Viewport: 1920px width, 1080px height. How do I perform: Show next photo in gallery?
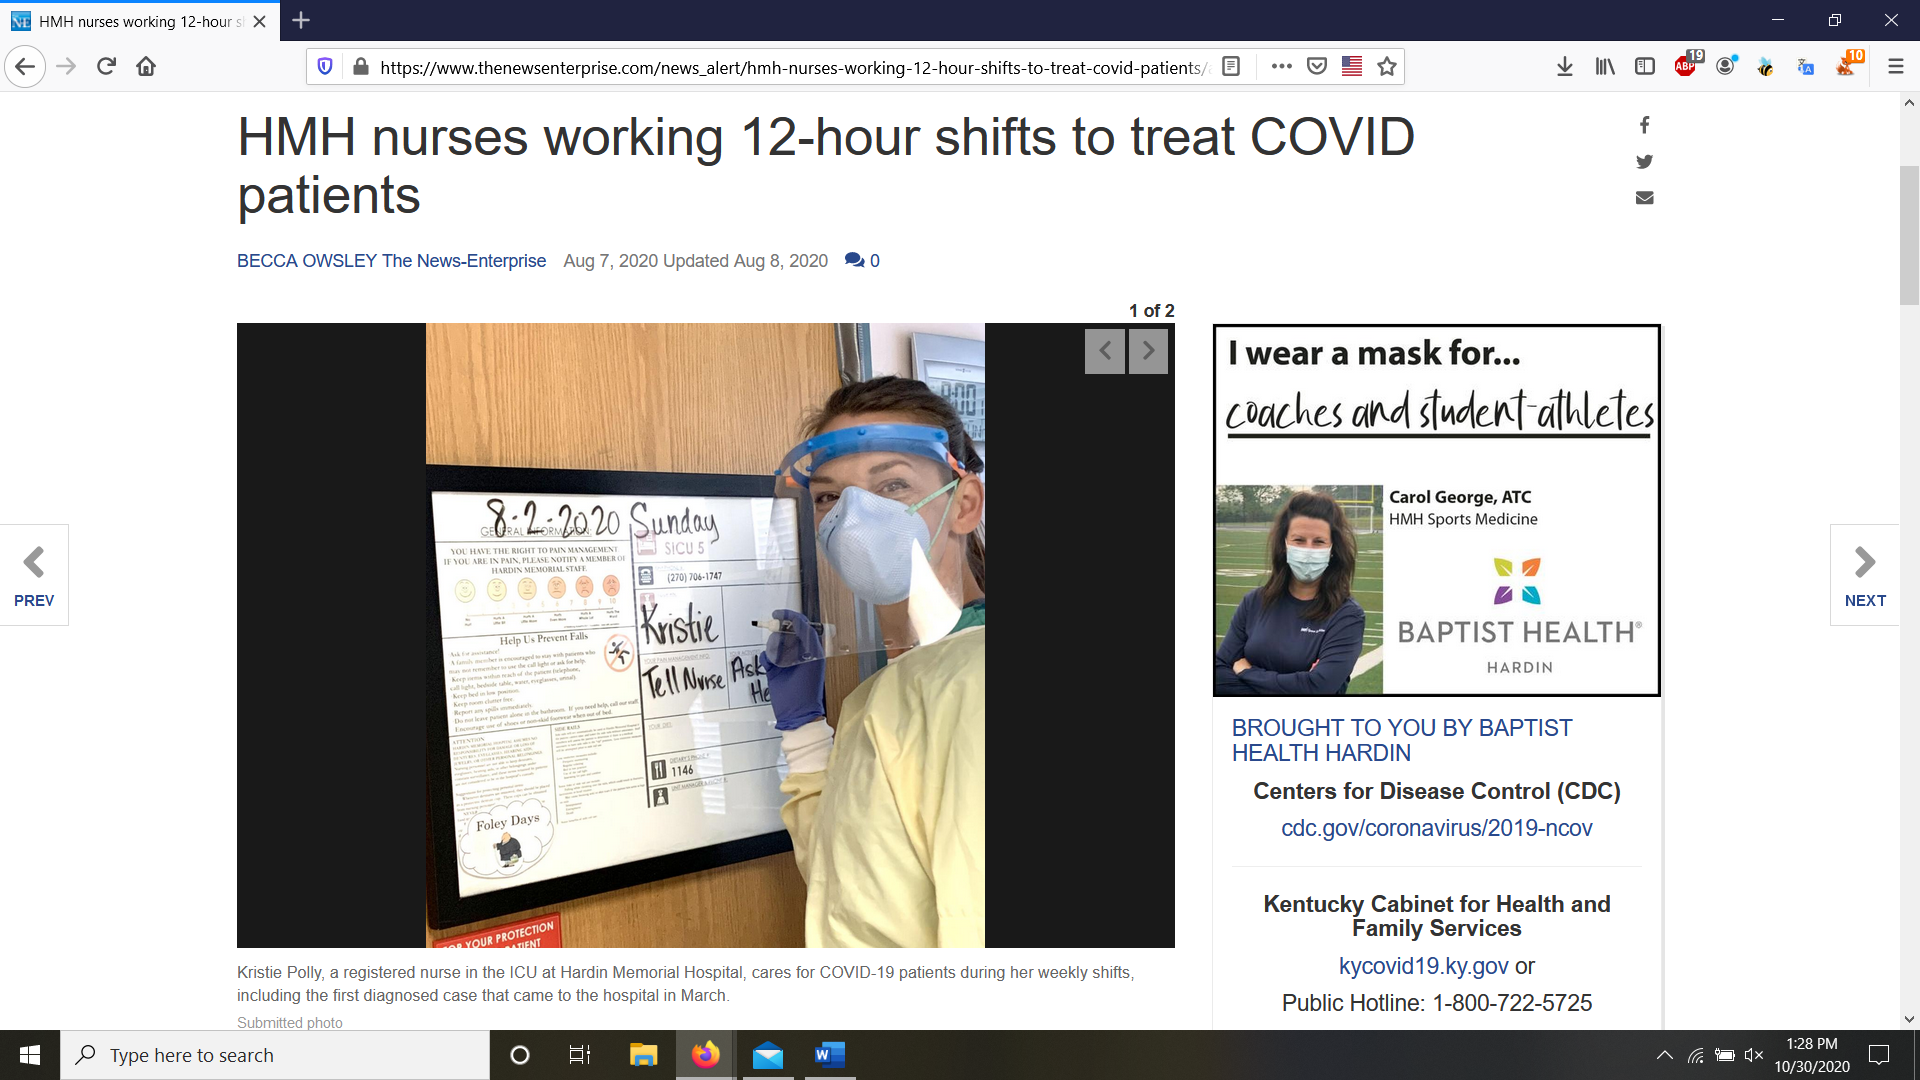pyautogui.click(x=1148, y=351)
